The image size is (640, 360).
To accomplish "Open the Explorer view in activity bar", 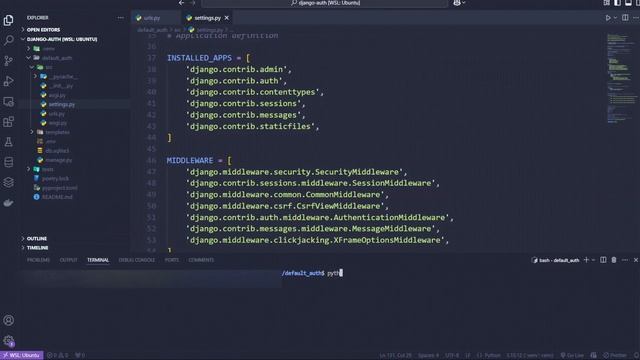I will (8, 20).
